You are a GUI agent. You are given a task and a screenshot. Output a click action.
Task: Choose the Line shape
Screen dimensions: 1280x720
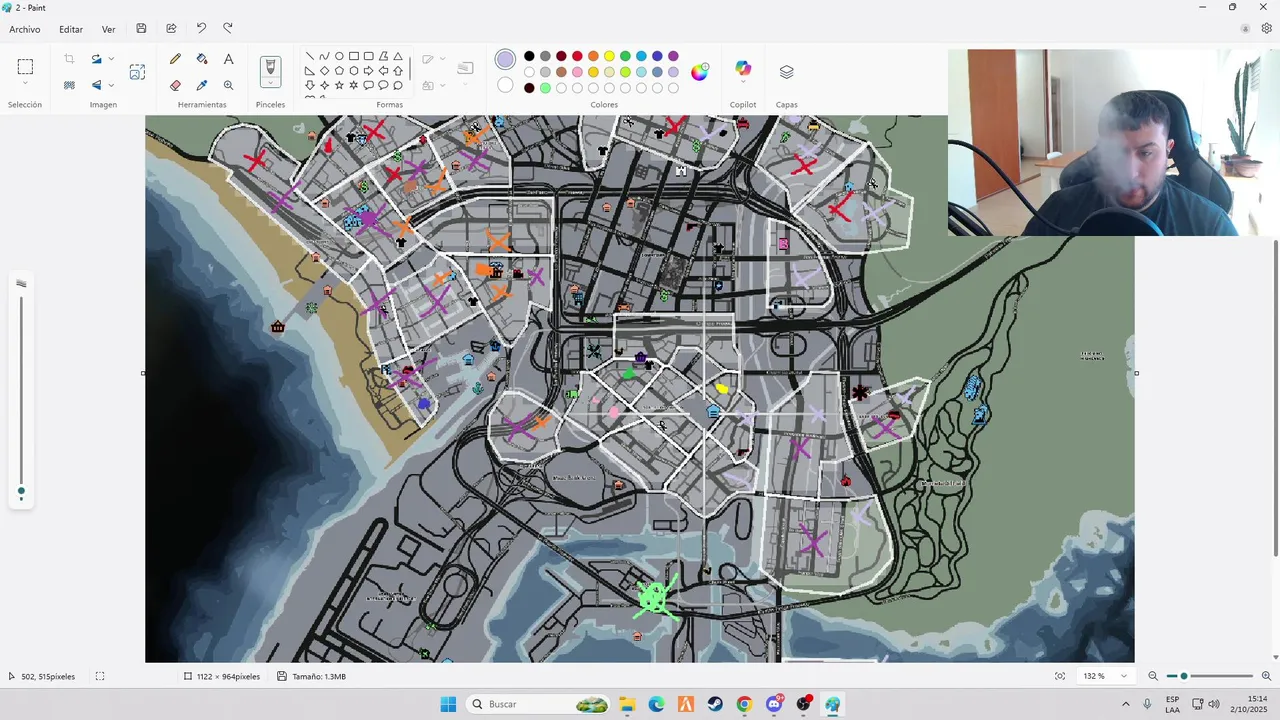pyautogui.click(x=310, y=56)
